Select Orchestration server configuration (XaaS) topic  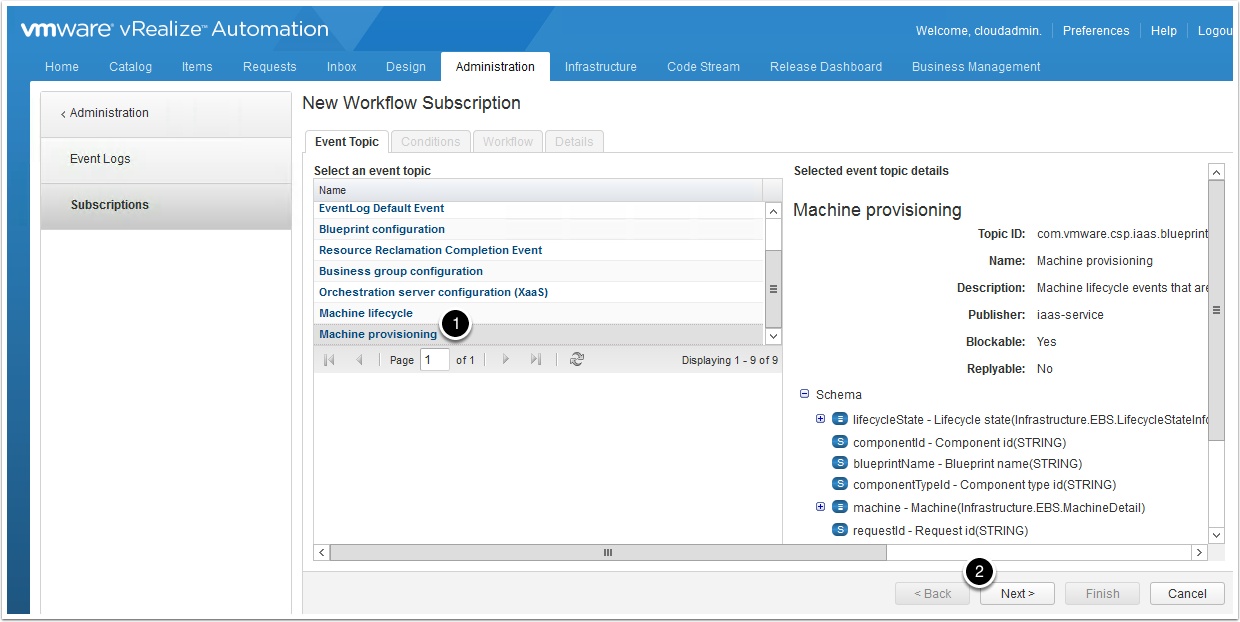pos(538,293)
